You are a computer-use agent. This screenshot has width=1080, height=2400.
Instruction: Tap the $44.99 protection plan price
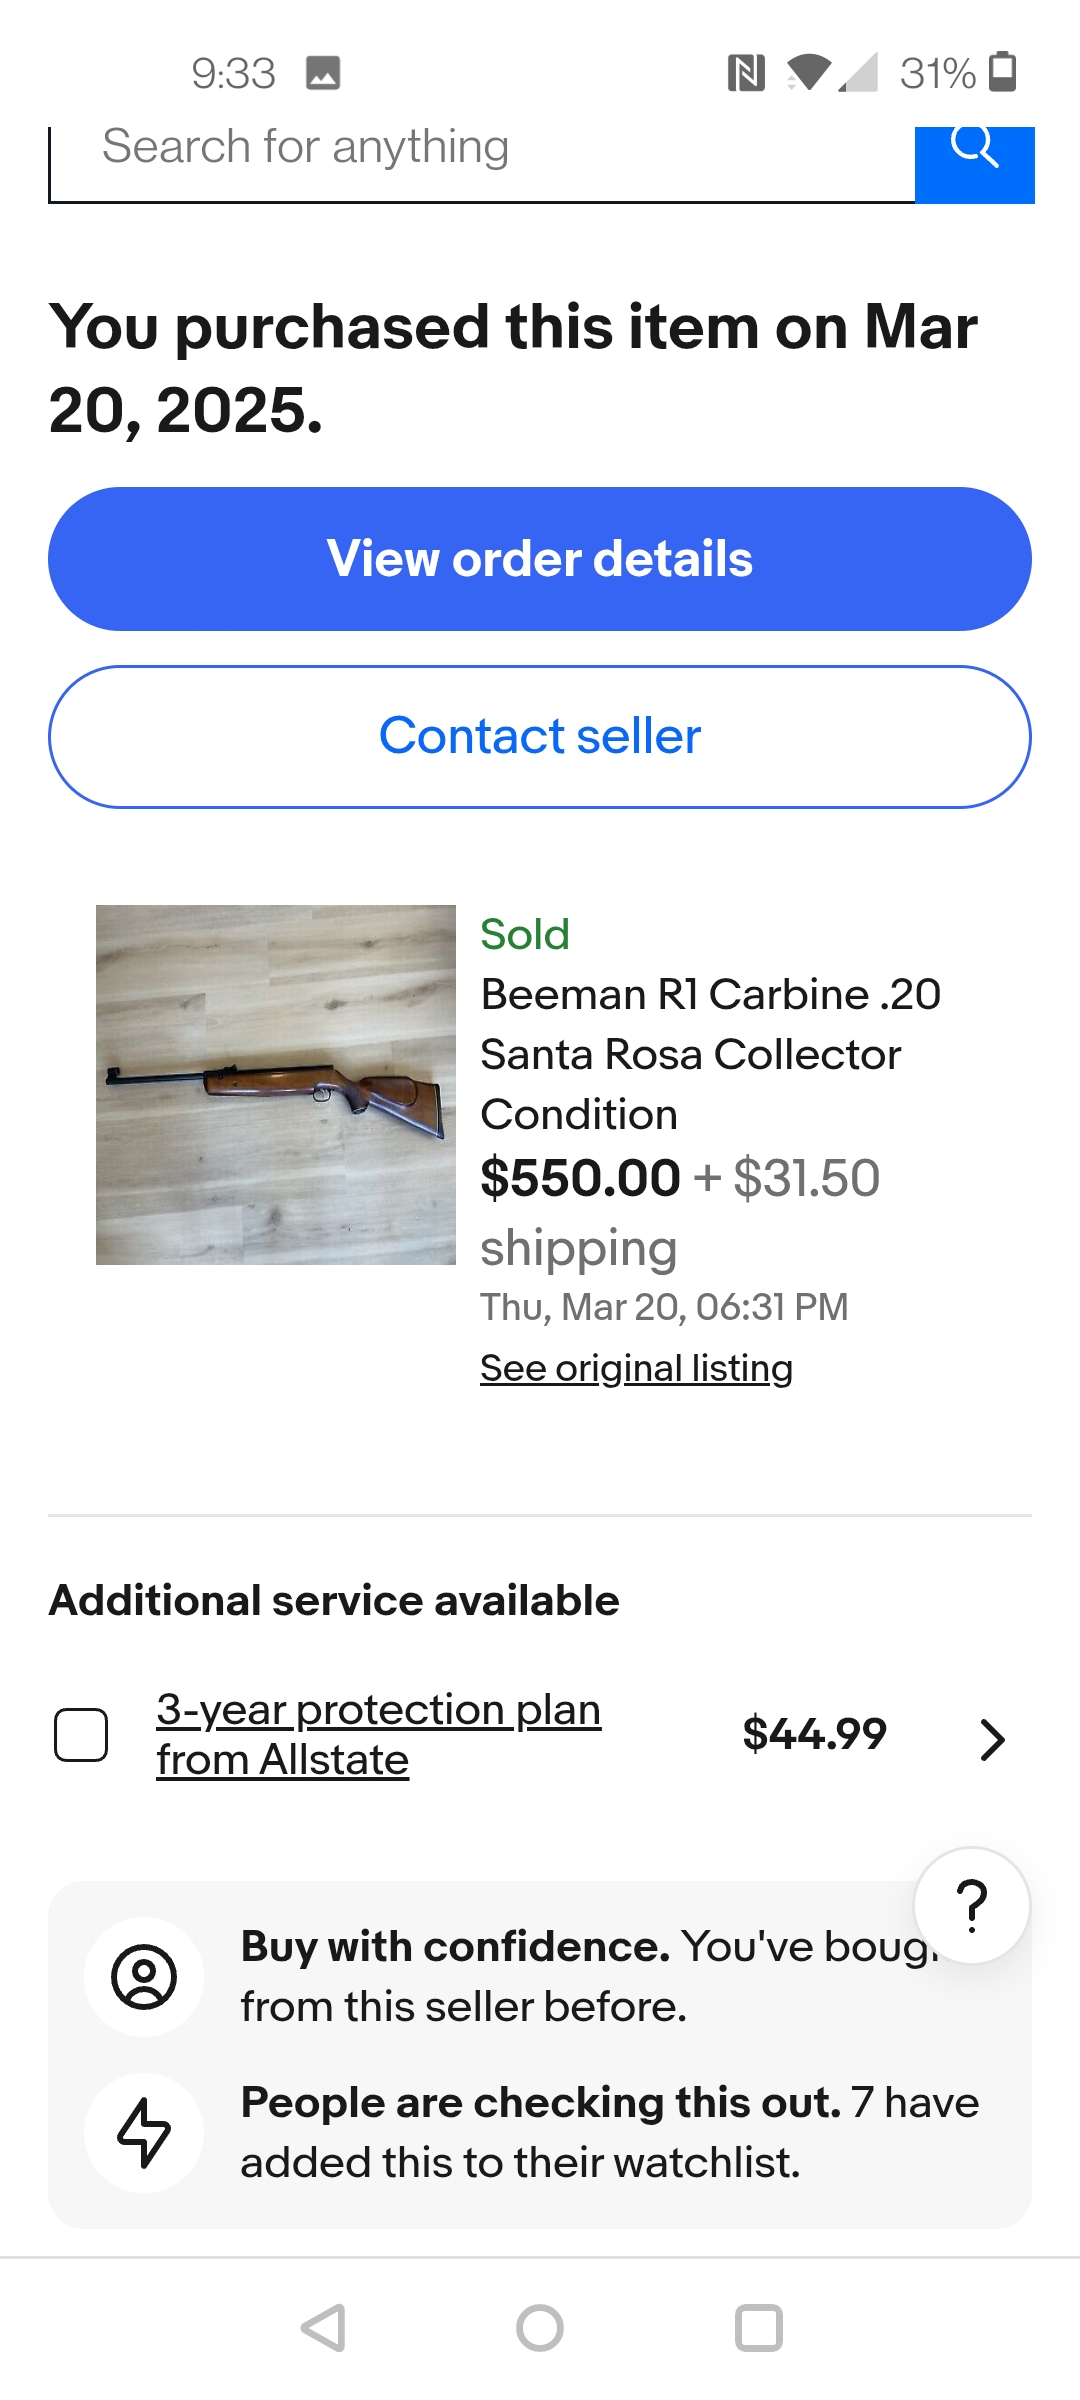point(814,1734)
